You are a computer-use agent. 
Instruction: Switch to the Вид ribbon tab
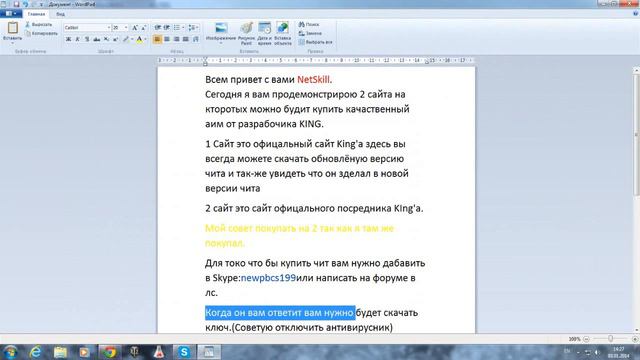(60, 14)
